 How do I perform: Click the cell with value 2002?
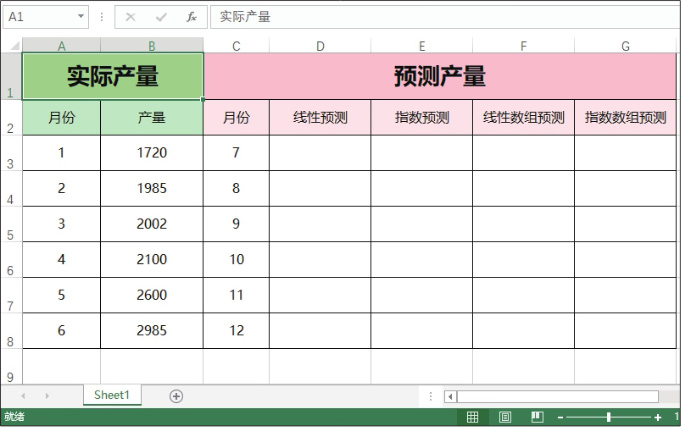152,224
